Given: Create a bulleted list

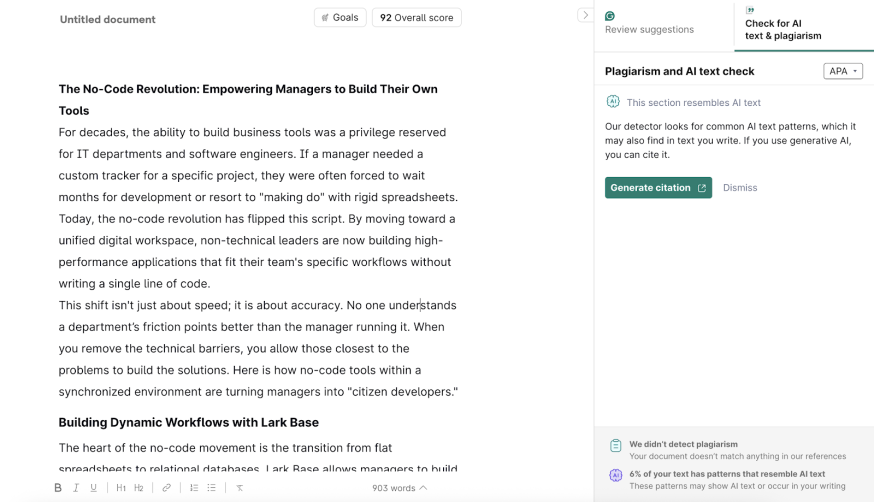Looking at the screenshot, I should coord(212,488).
